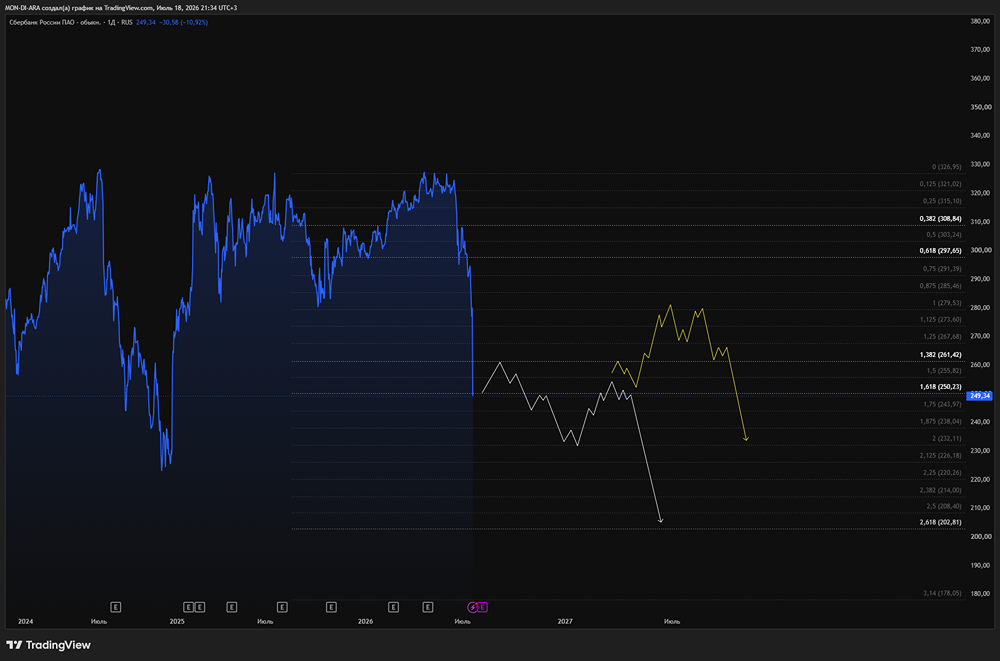1000x661 pixels.
Task: Click the 2027 label on the time axis
Action: click(x=565, y=621)
